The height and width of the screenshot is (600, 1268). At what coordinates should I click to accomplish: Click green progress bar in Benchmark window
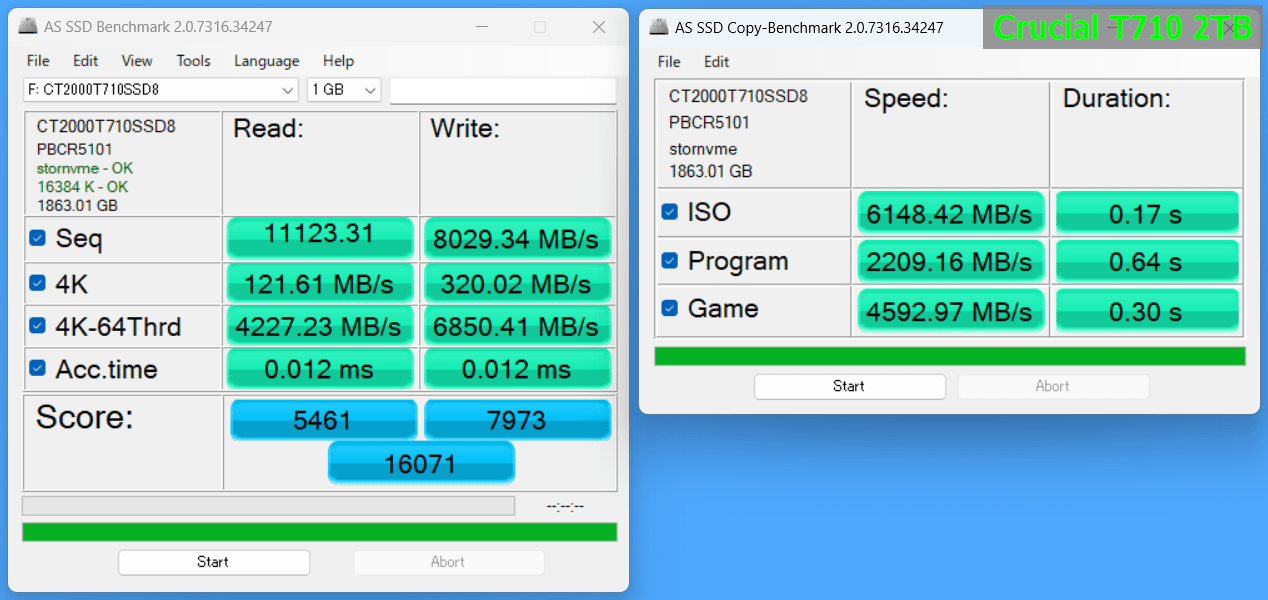tap(319, 532)
